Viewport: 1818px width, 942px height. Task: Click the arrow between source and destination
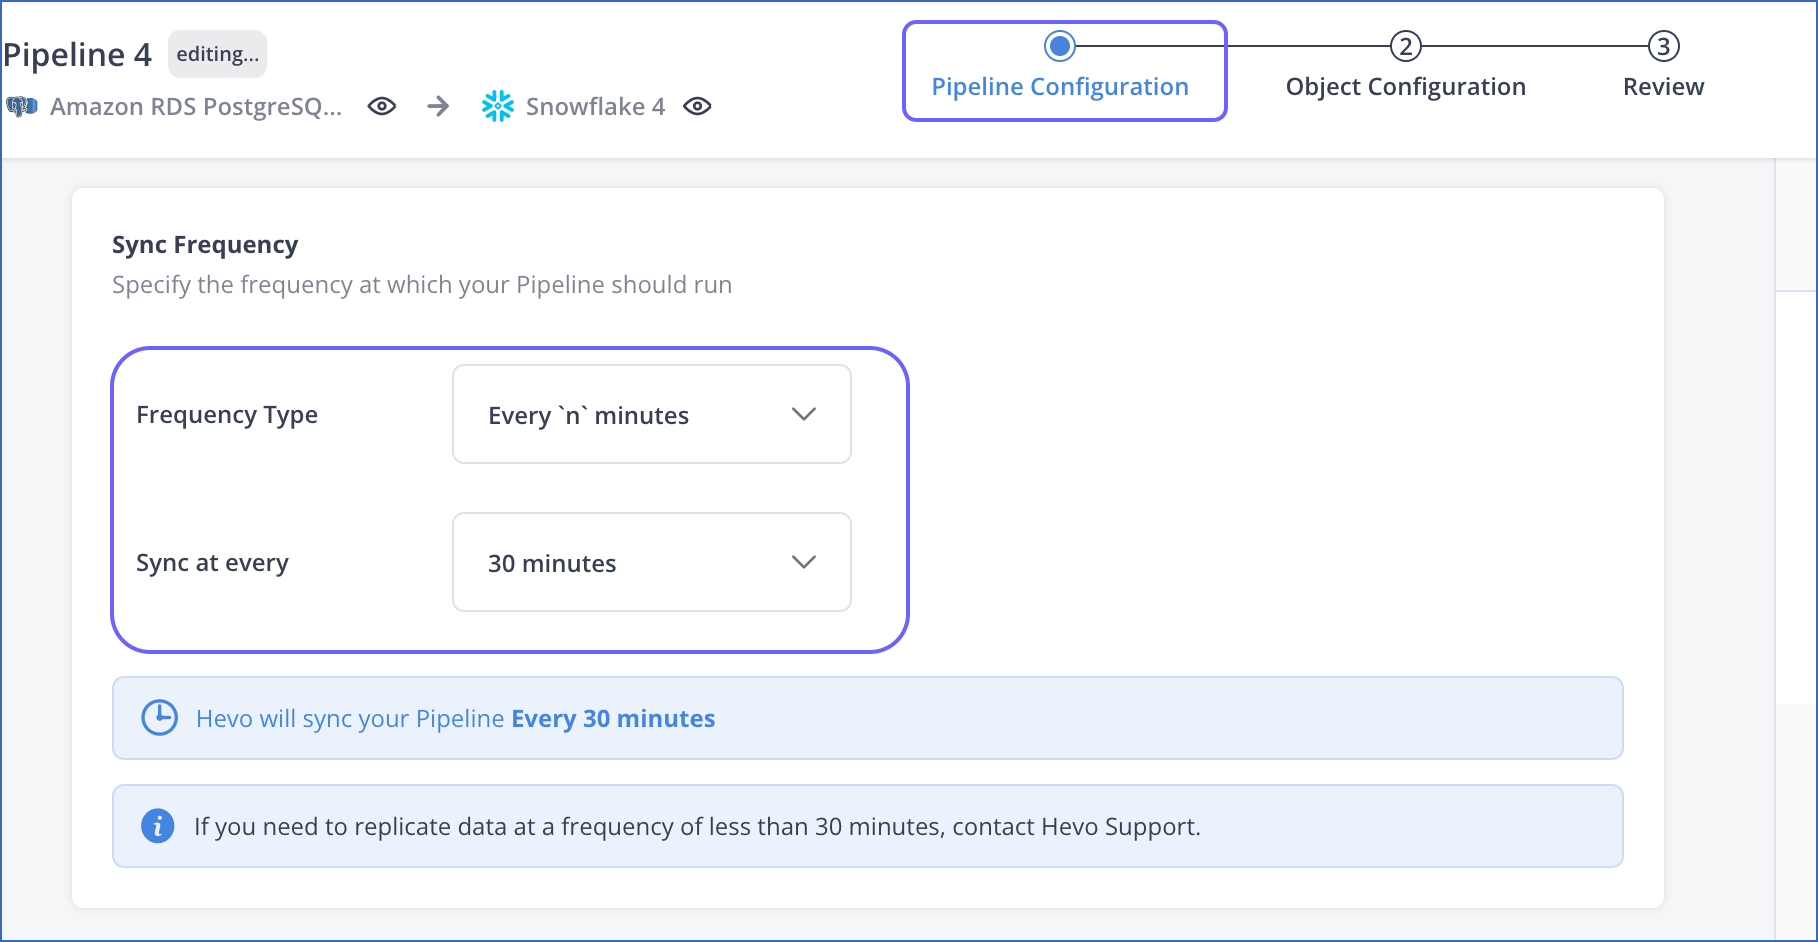coord(440,106)
